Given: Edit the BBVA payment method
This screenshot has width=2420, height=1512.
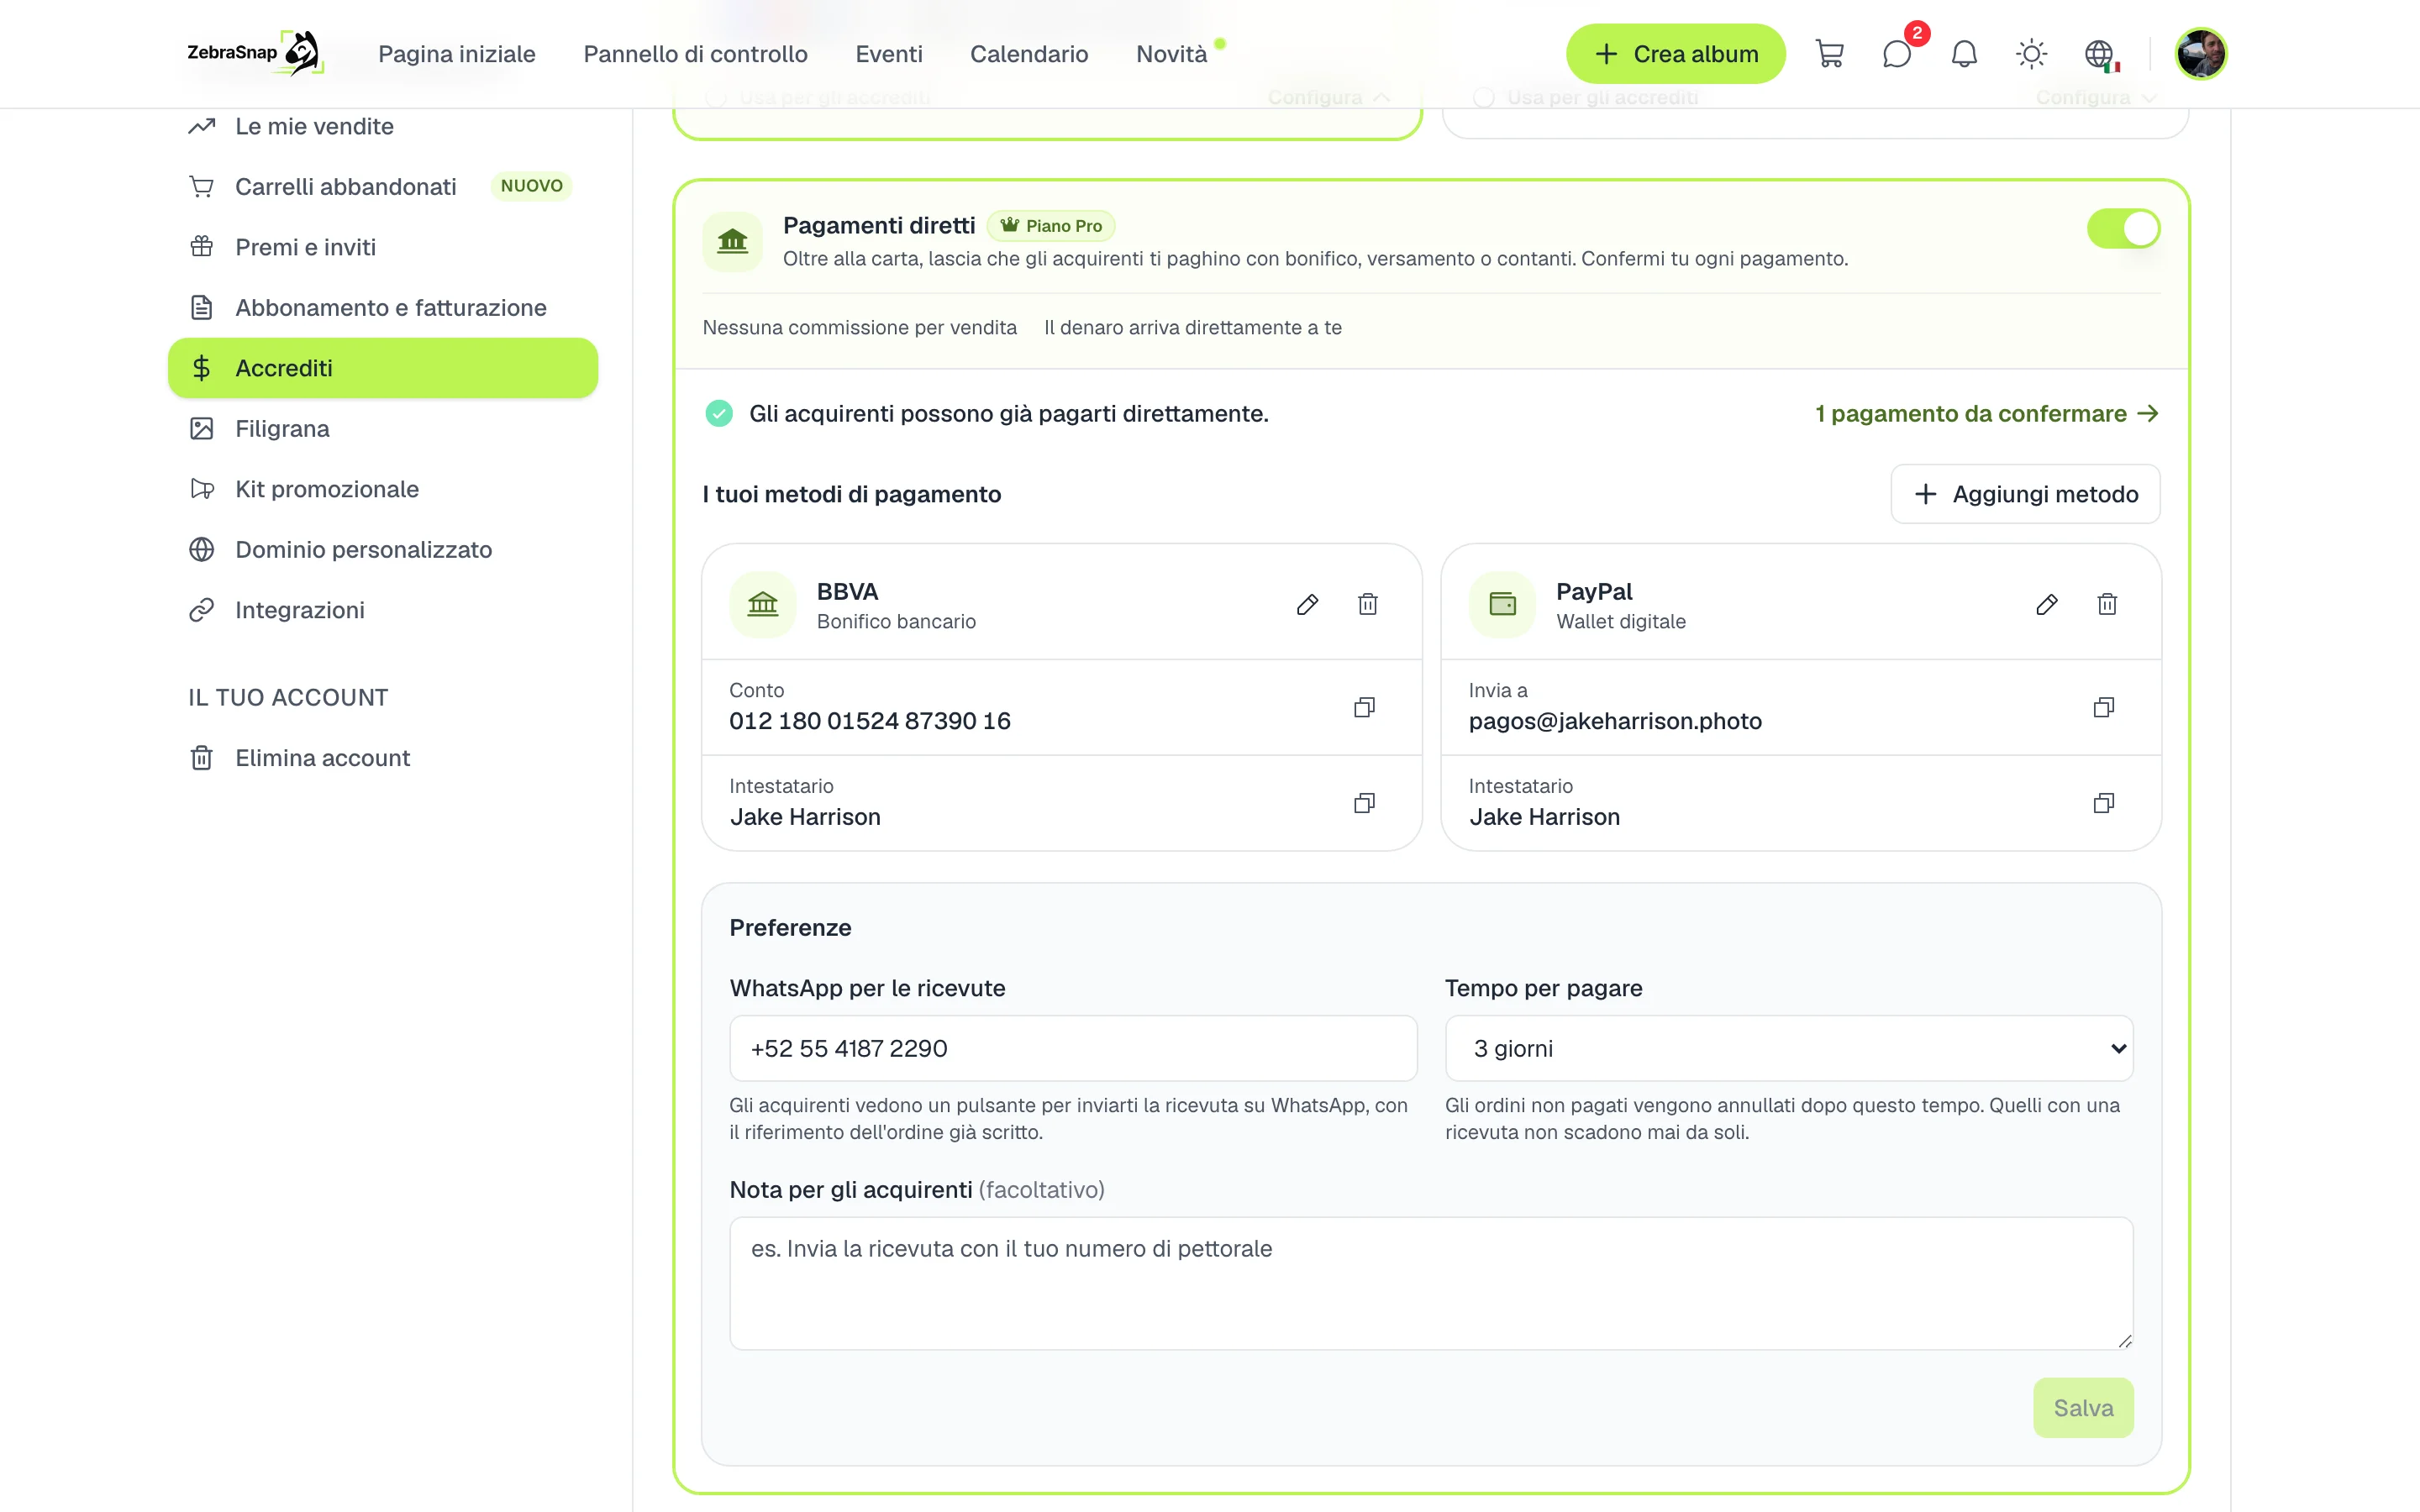Looking at the screenshot, I should [1307, 604].
